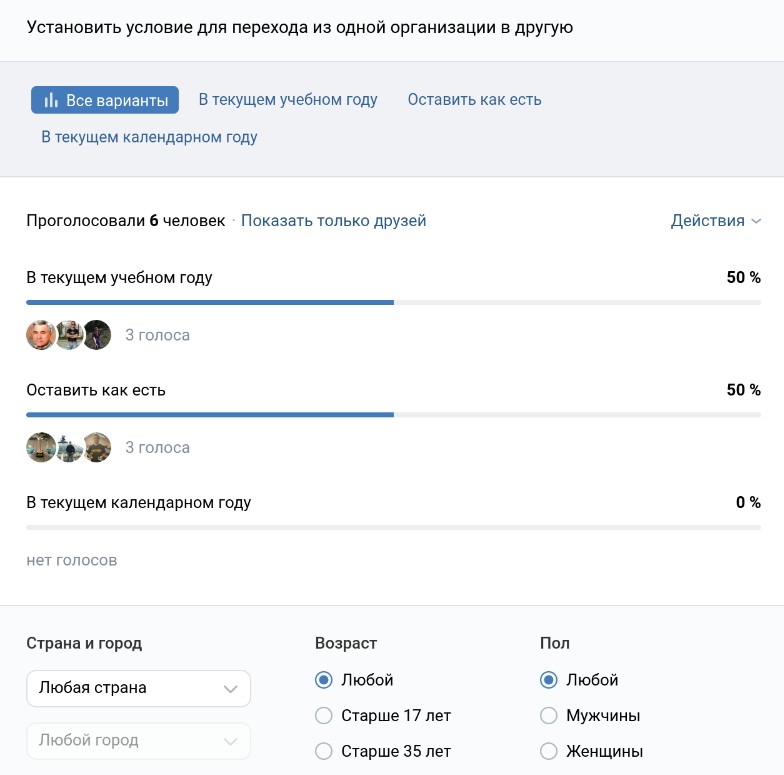Expand the Любой город dropdown
Image resolution: width=784 pixels, height=775 pixels.
pyautogui.click(x=138, y=741)
